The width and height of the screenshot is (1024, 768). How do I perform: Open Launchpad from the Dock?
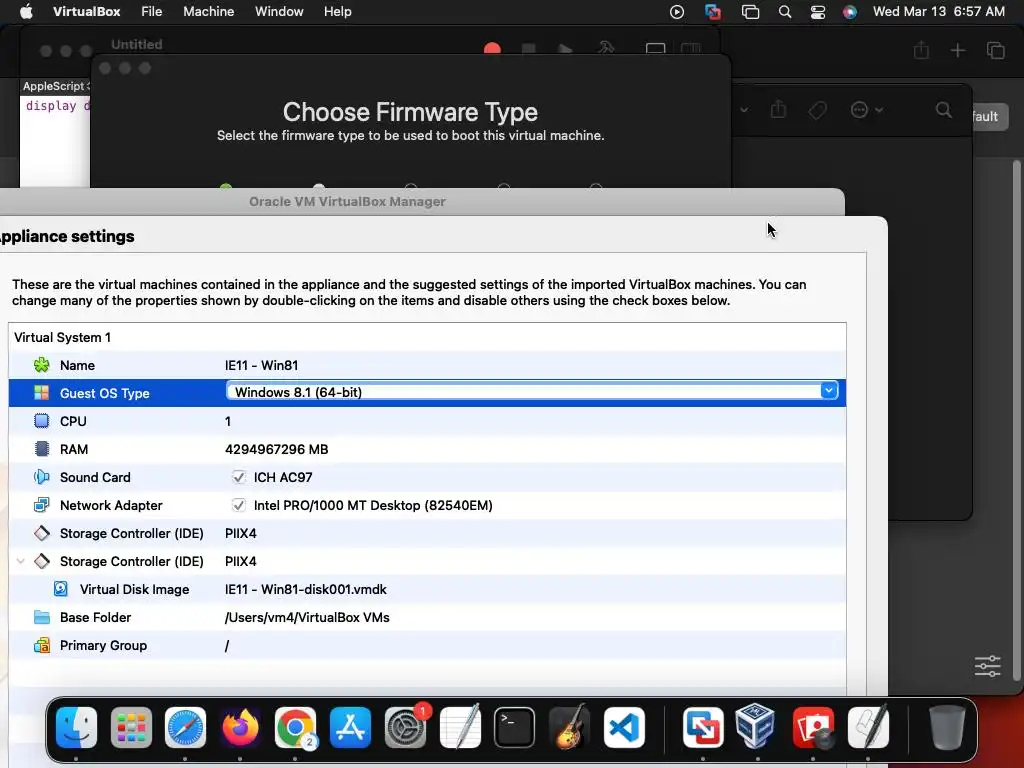point(131,727)
